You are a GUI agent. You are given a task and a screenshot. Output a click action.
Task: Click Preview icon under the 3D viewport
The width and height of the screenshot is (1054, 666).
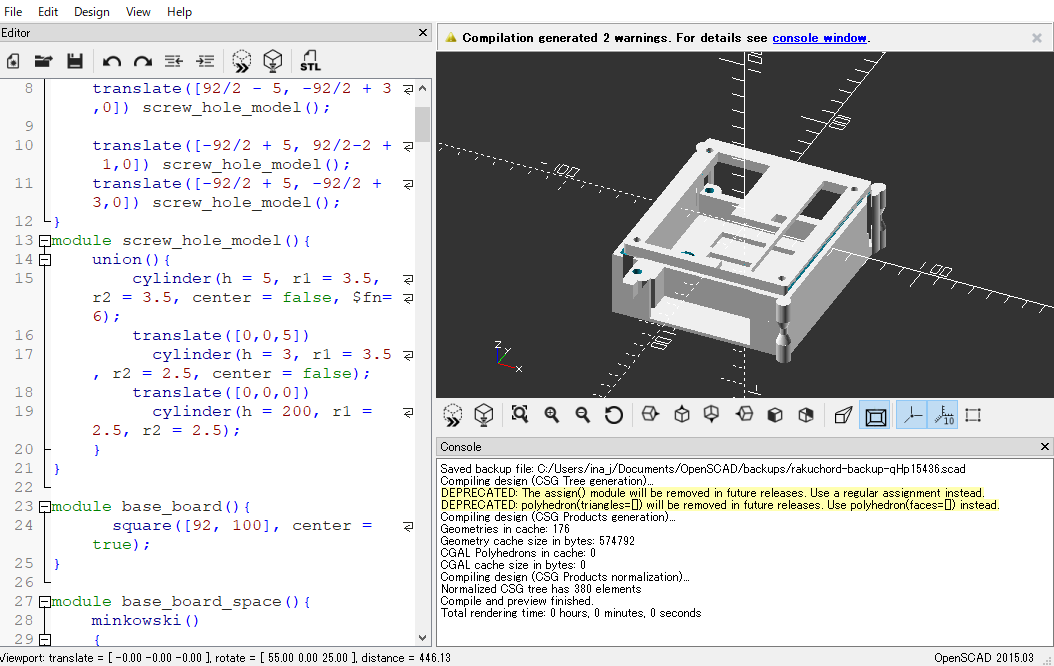point(453,415)
